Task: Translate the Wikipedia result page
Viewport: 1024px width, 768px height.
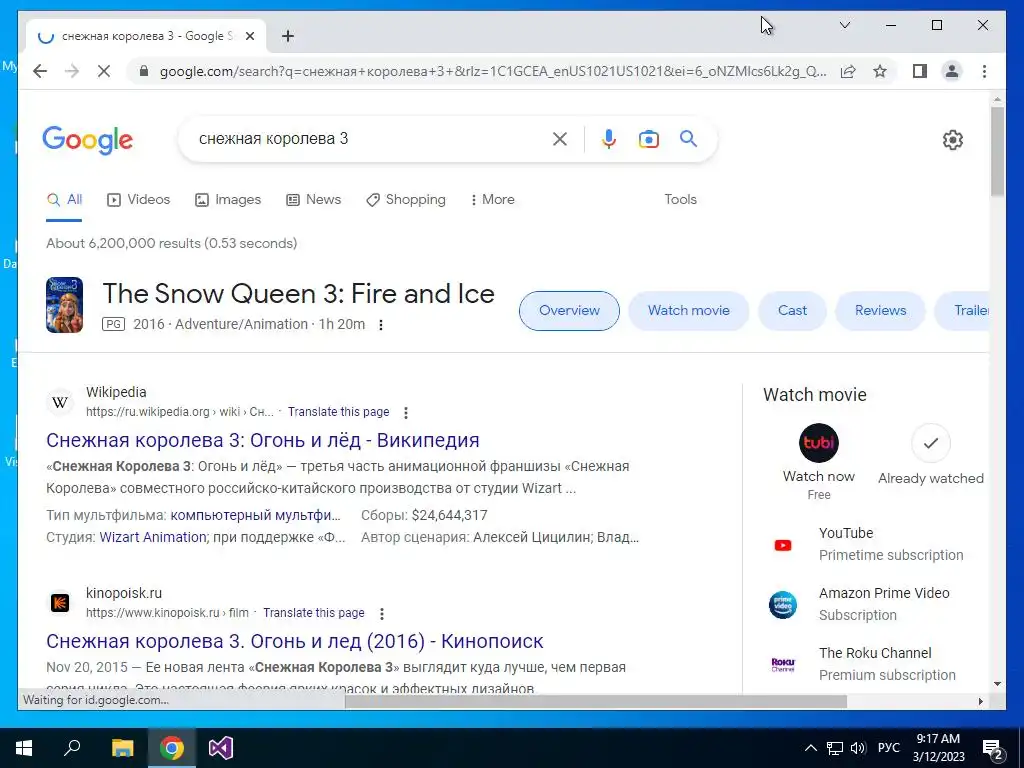Action: [x=338, y=412]
